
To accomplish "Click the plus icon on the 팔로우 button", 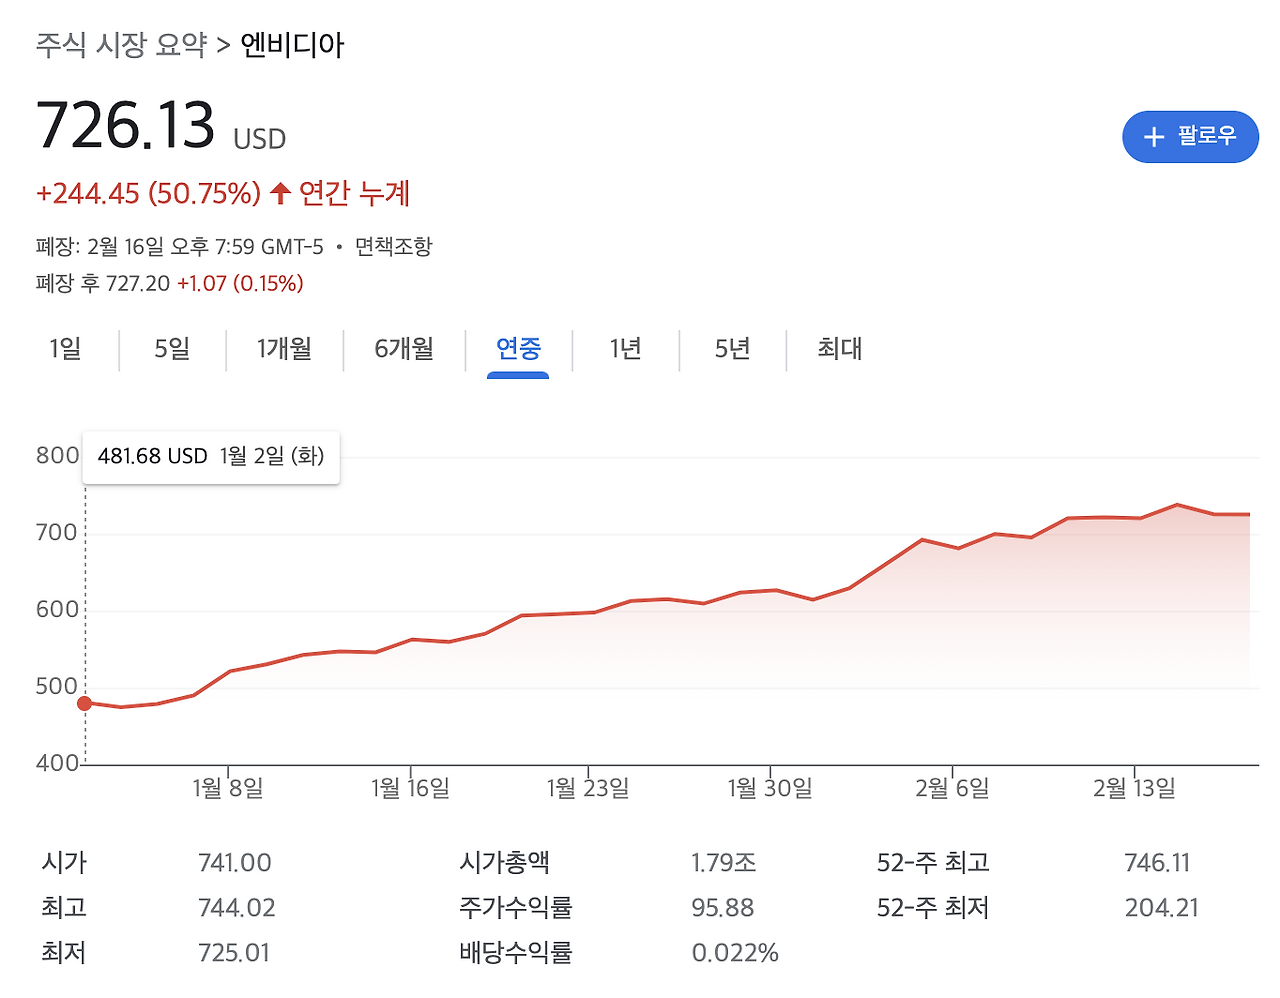I will point(1154,137).
